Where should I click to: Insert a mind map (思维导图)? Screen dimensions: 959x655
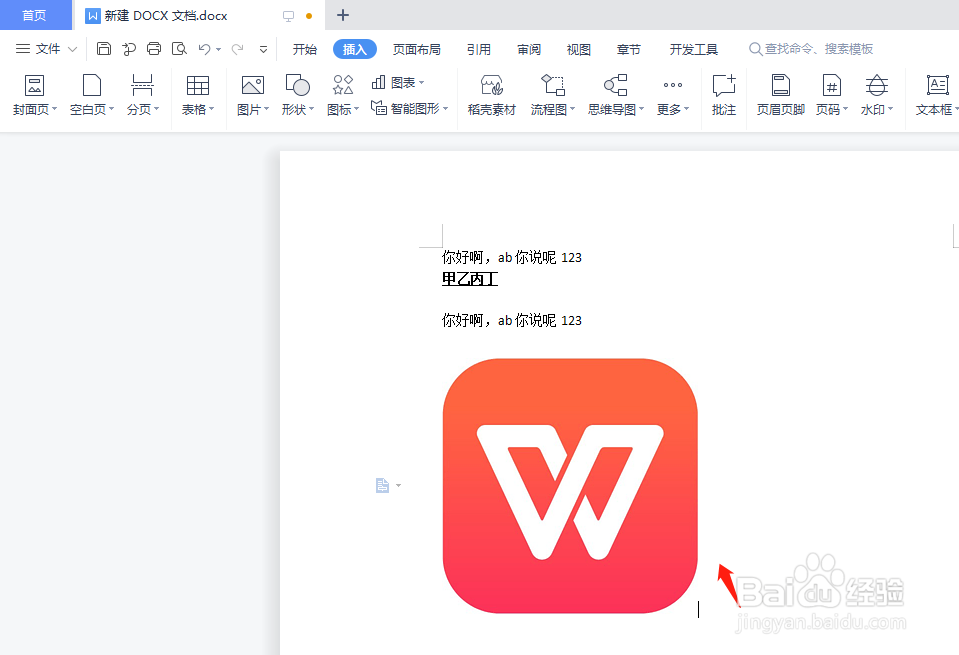pyautogui.click(x=616, y=95)
